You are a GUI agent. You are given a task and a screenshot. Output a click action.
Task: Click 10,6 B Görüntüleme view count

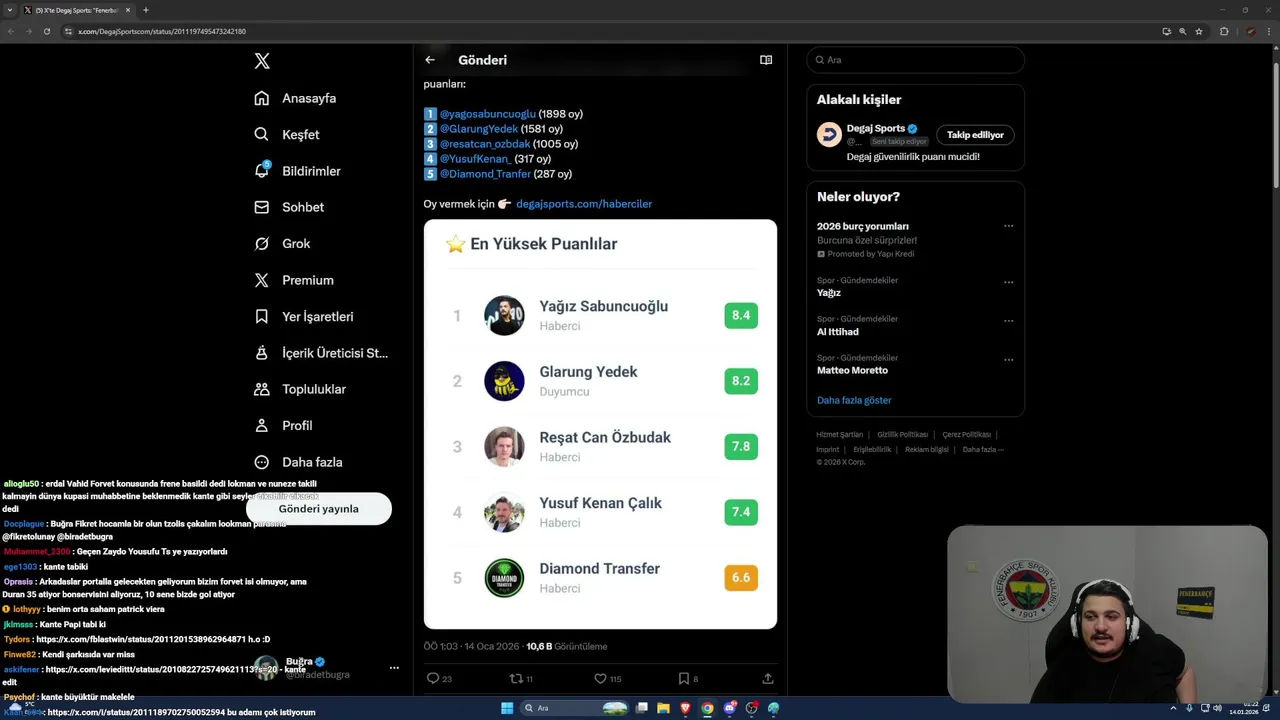(567, 646)
